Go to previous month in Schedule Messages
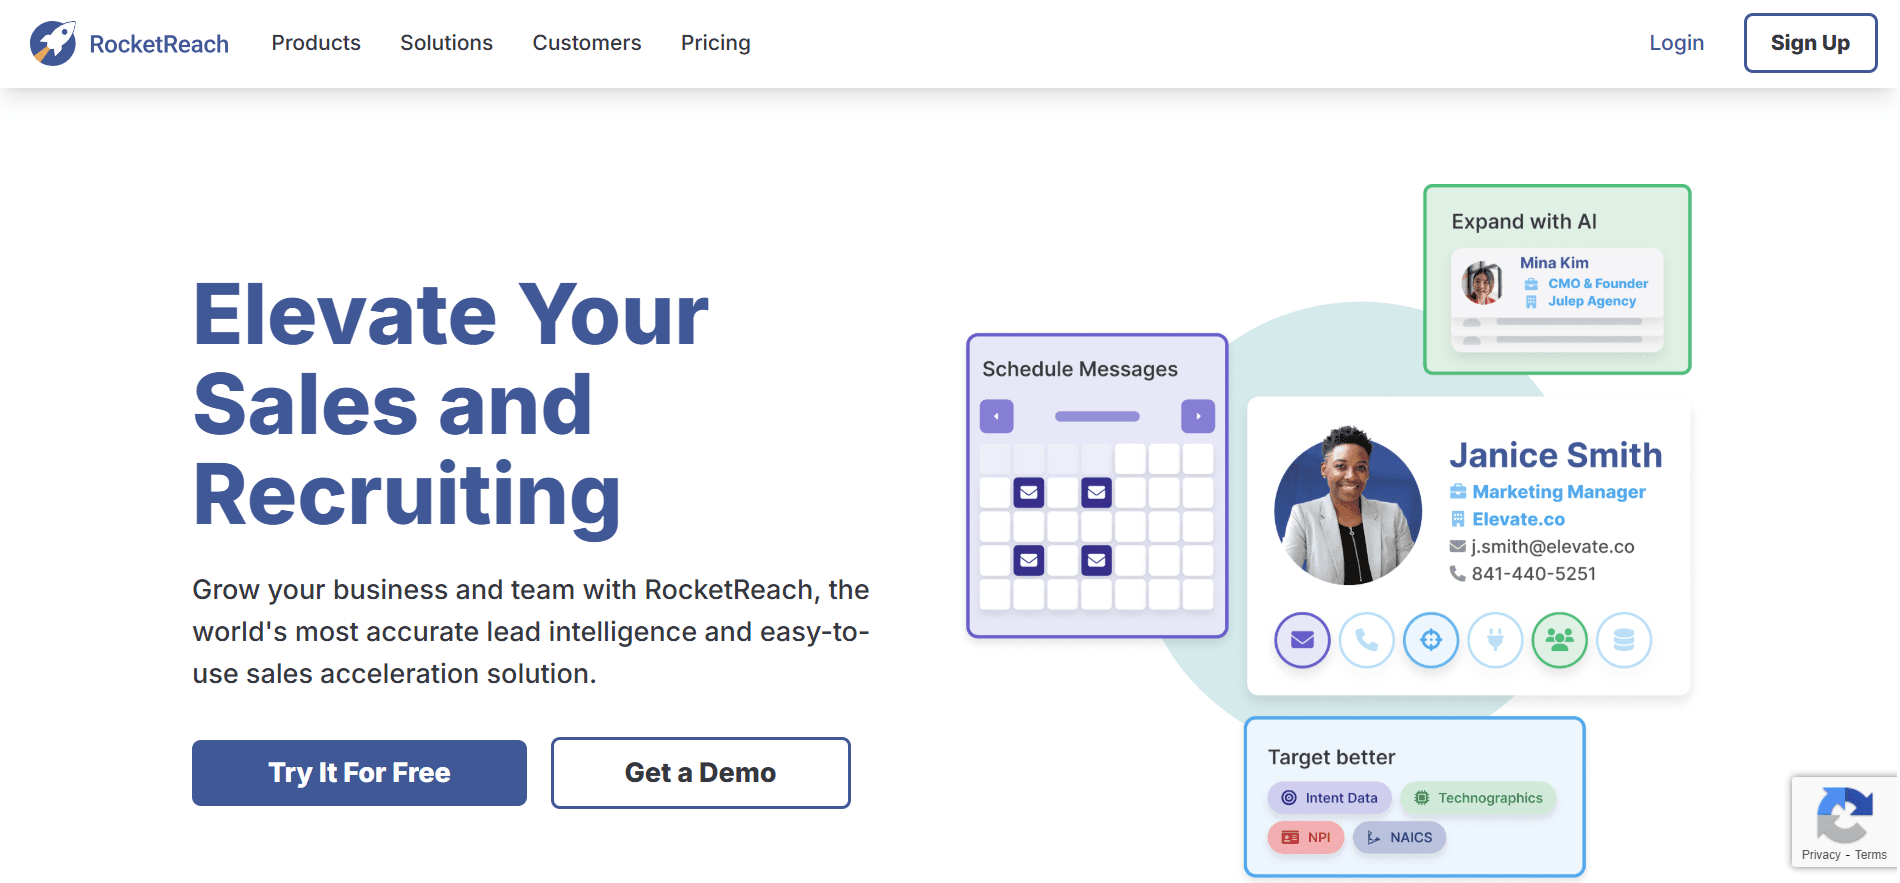 pyautogui.click(x=997, y=416)
